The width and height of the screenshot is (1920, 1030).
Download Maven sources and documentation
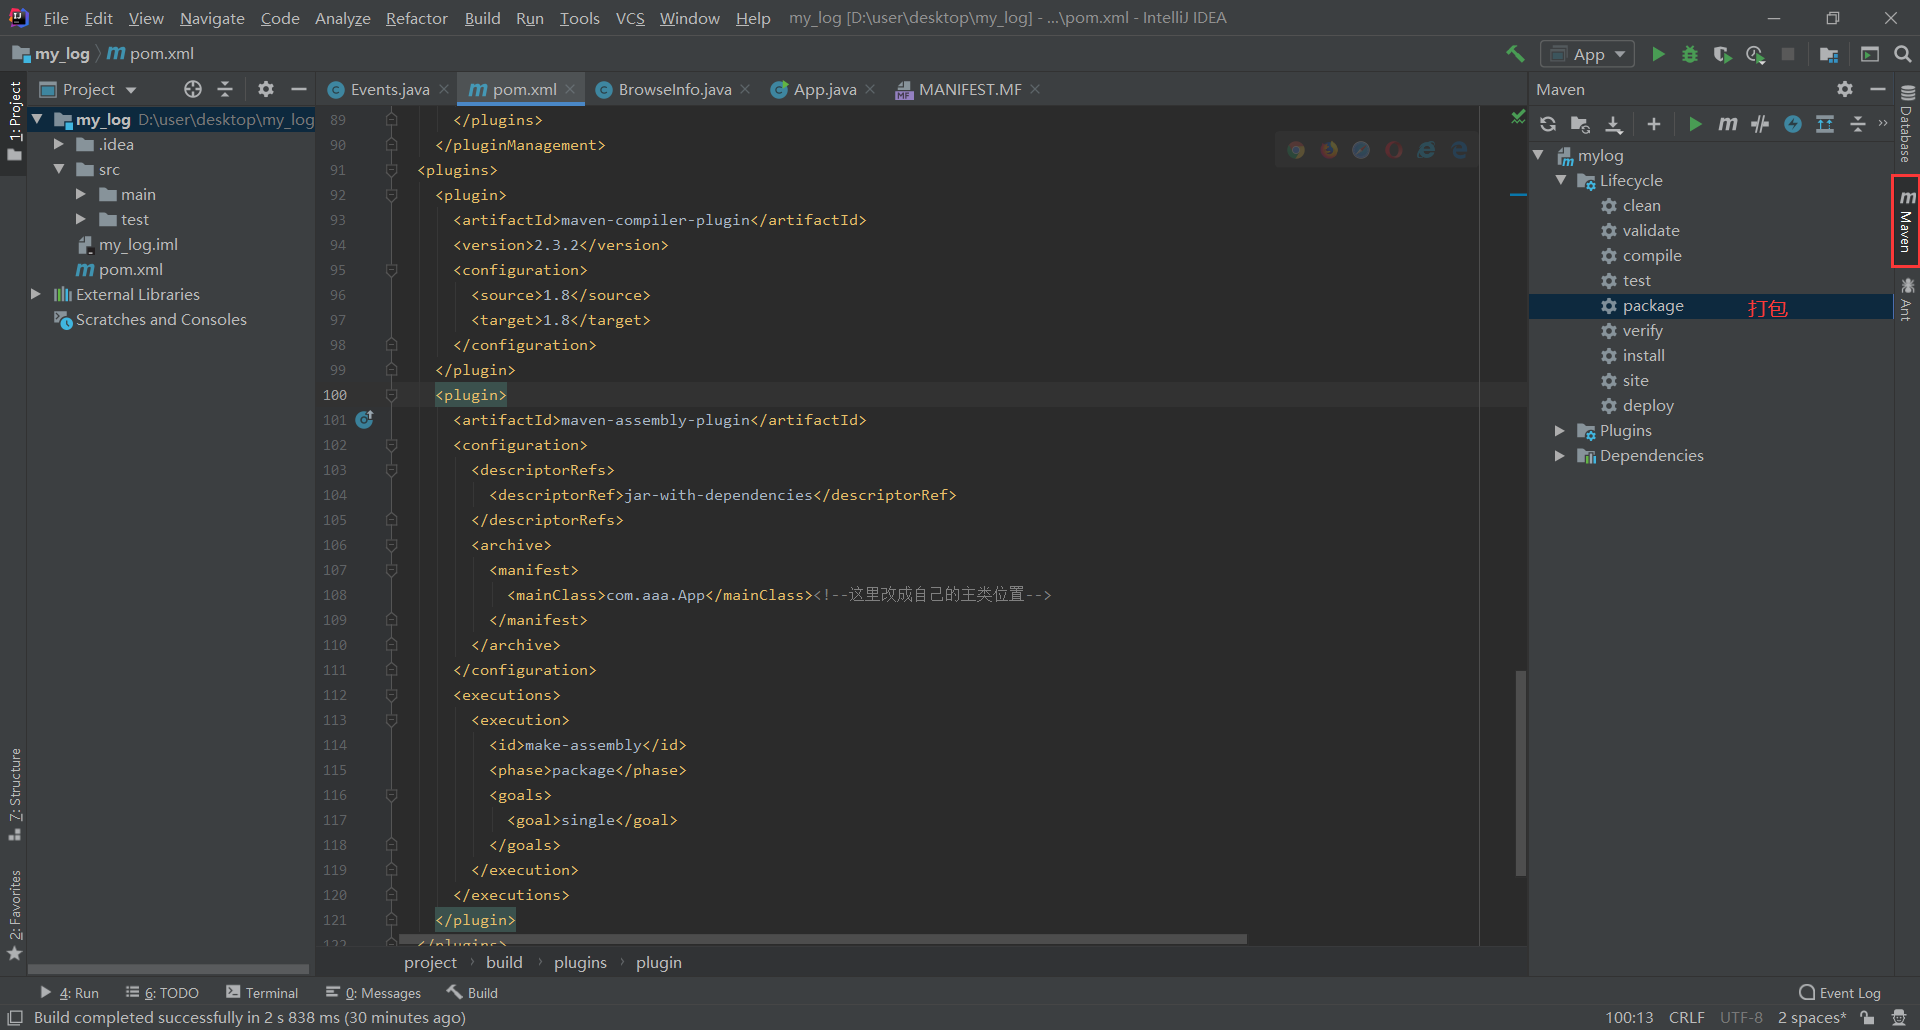tap(1614, 124)
